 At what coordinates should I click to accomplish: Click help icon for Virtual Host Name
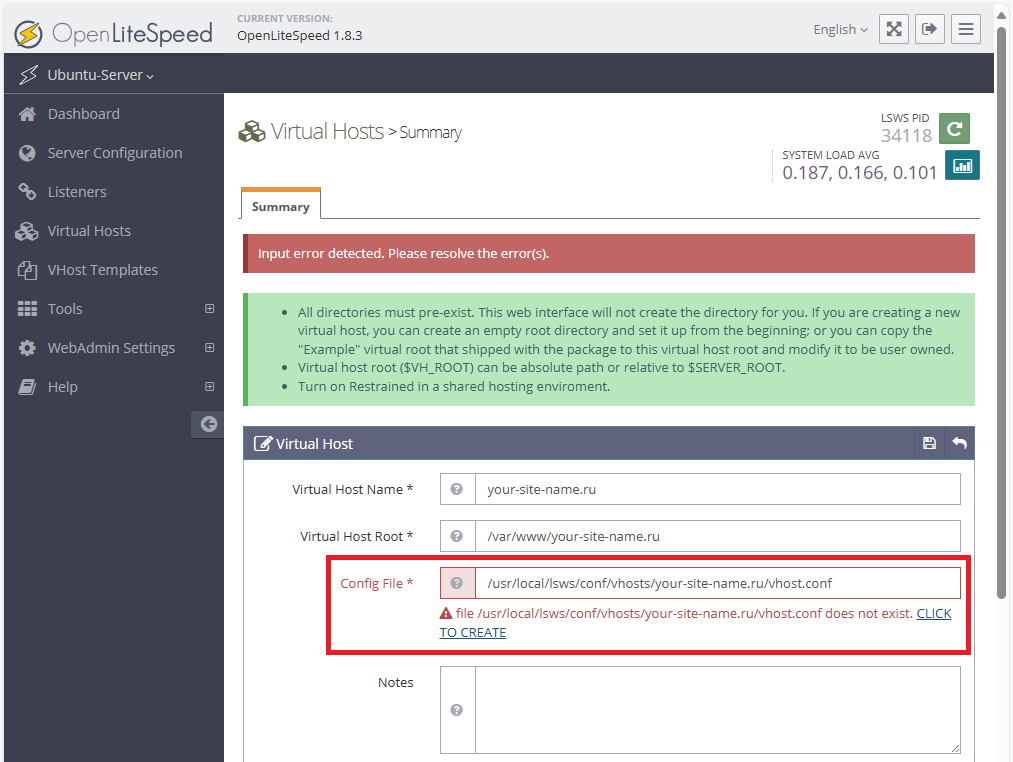[x=457, y=489]
